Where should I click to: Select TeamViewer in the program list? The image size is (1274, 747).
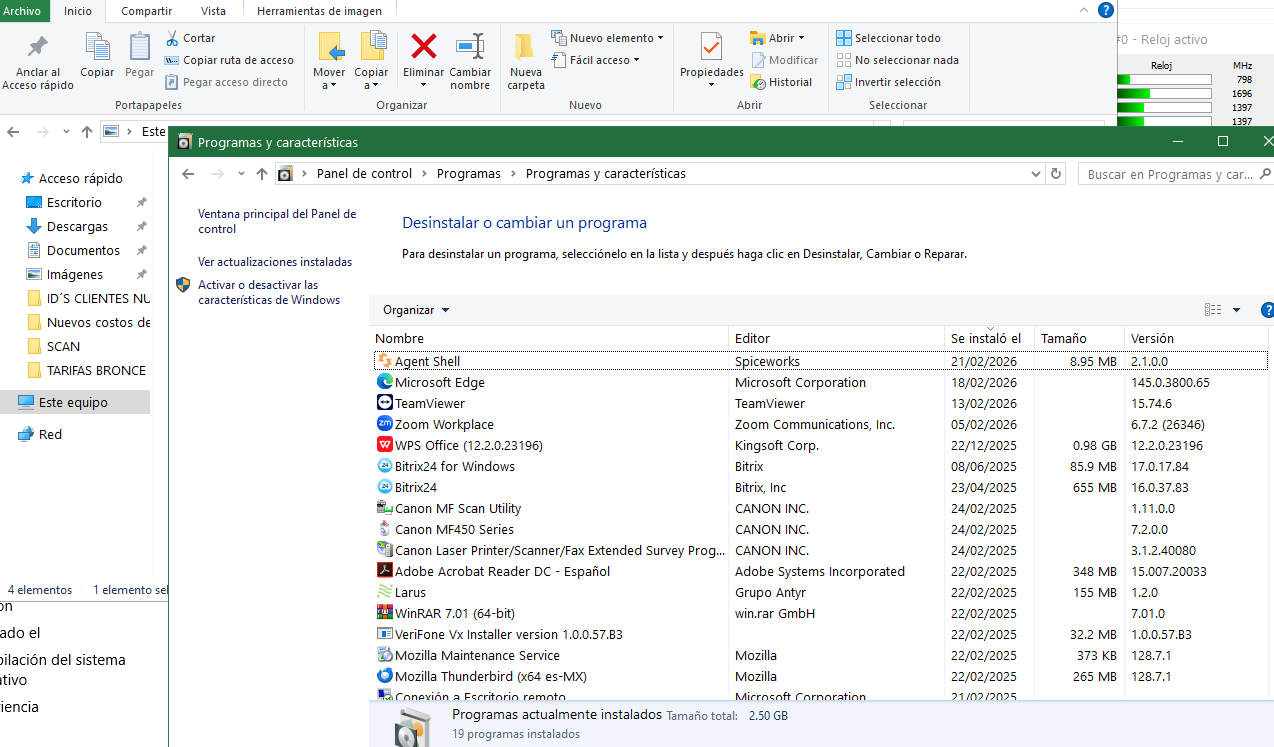pos(429,404)
